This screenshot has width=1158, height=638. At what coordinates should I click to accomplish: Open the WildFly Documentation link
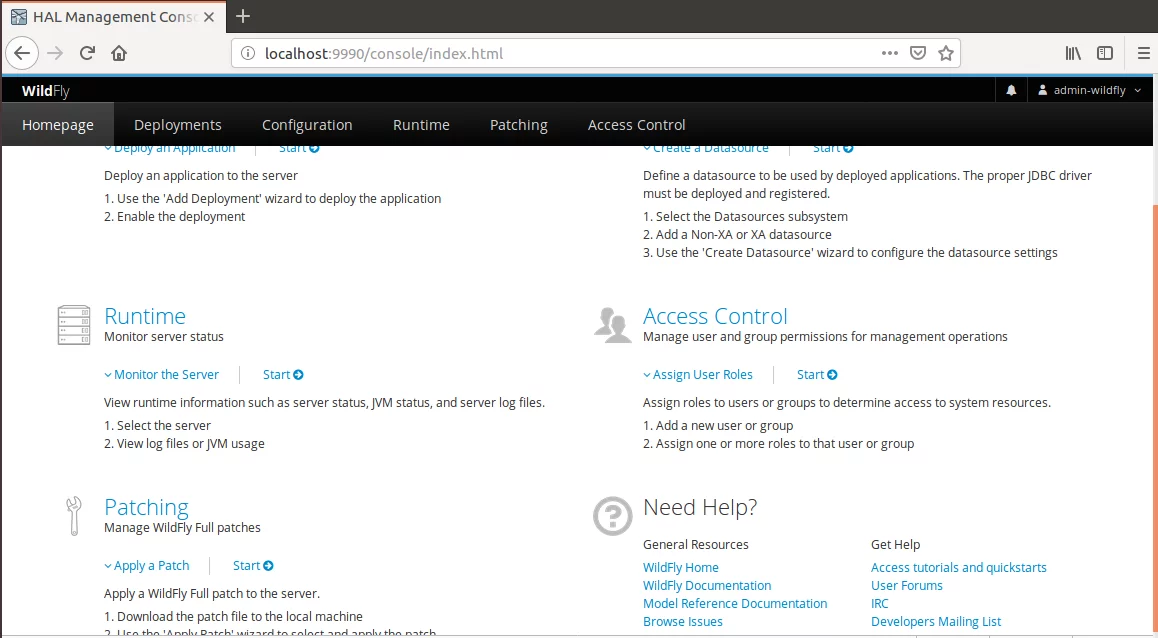[x=707, y=586]
